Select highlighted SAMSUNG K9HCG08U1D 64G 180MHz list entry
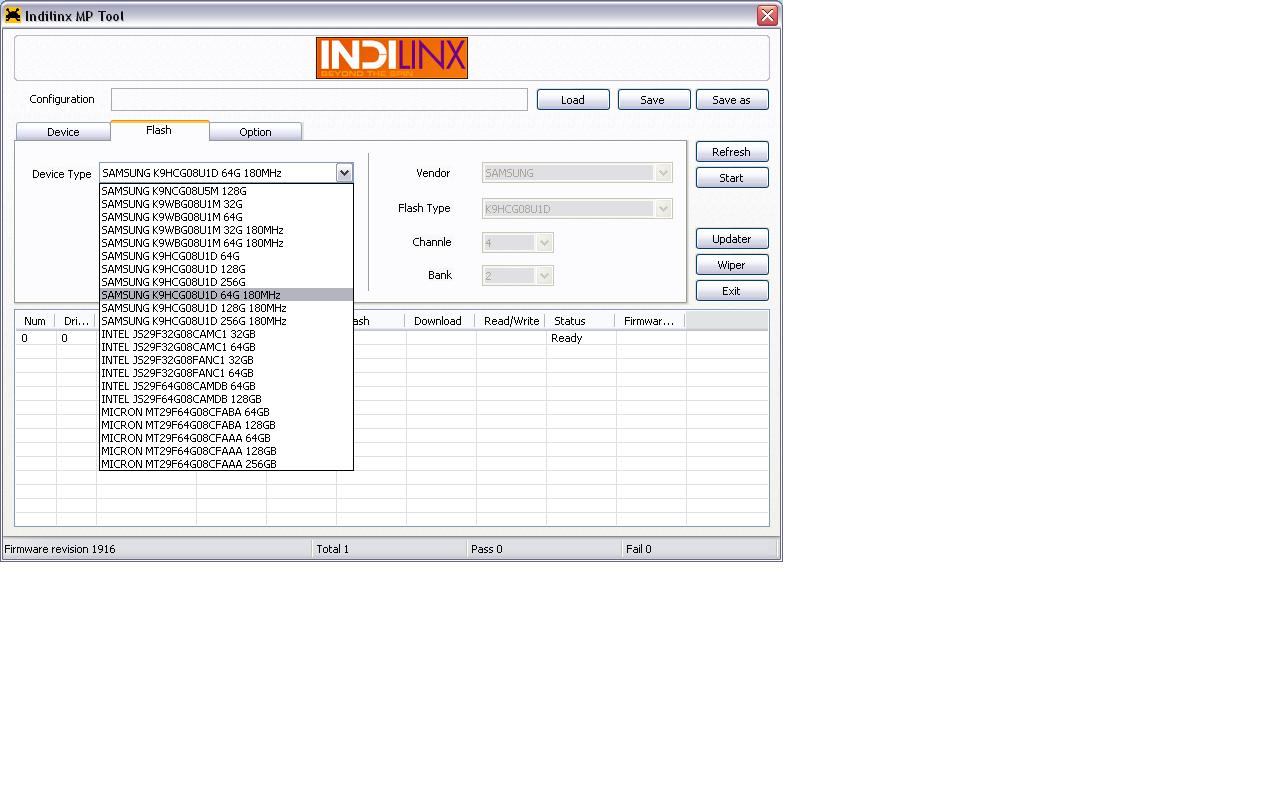 (226, 295)
